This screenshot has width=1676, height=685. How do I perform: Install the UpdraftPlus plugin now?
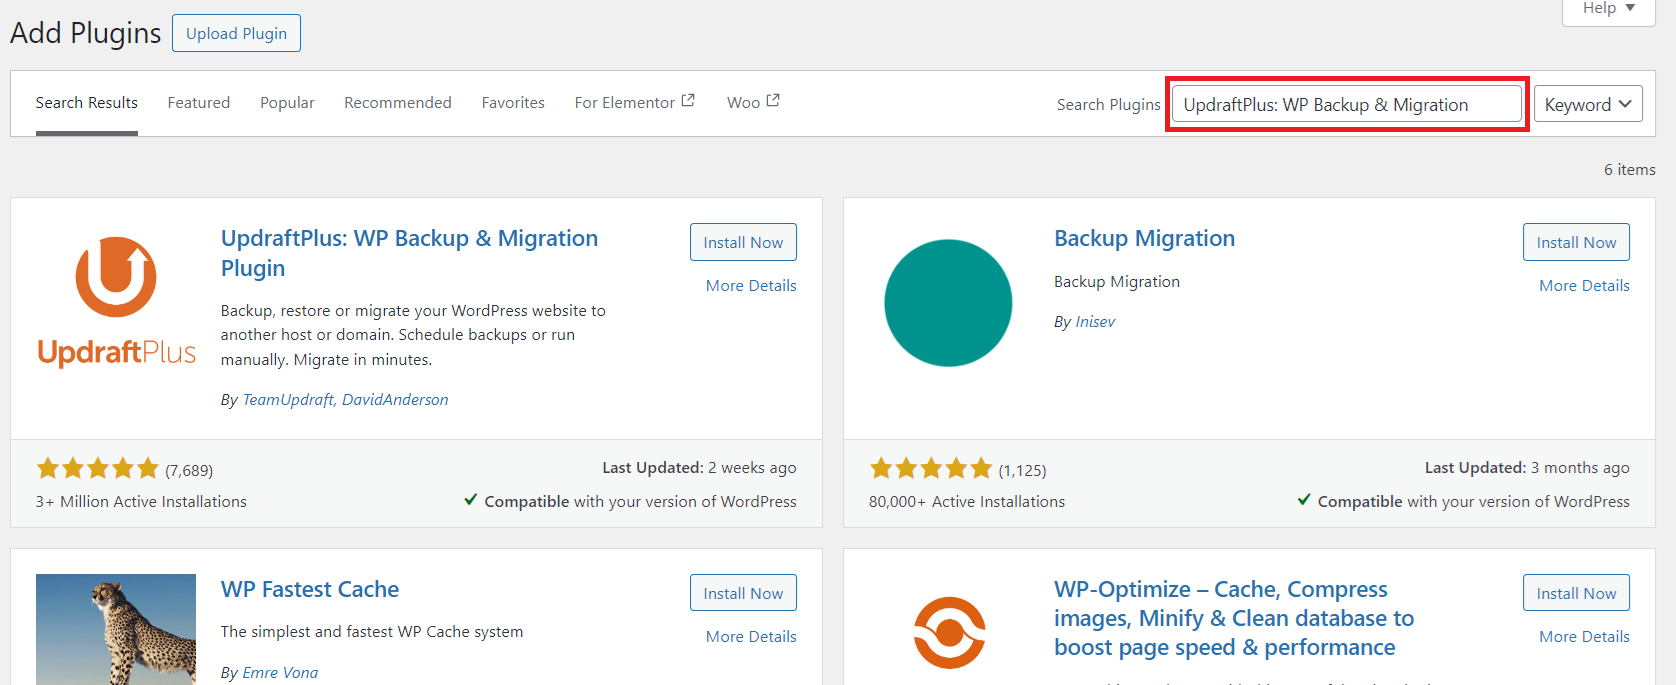(x=743, y=242)
